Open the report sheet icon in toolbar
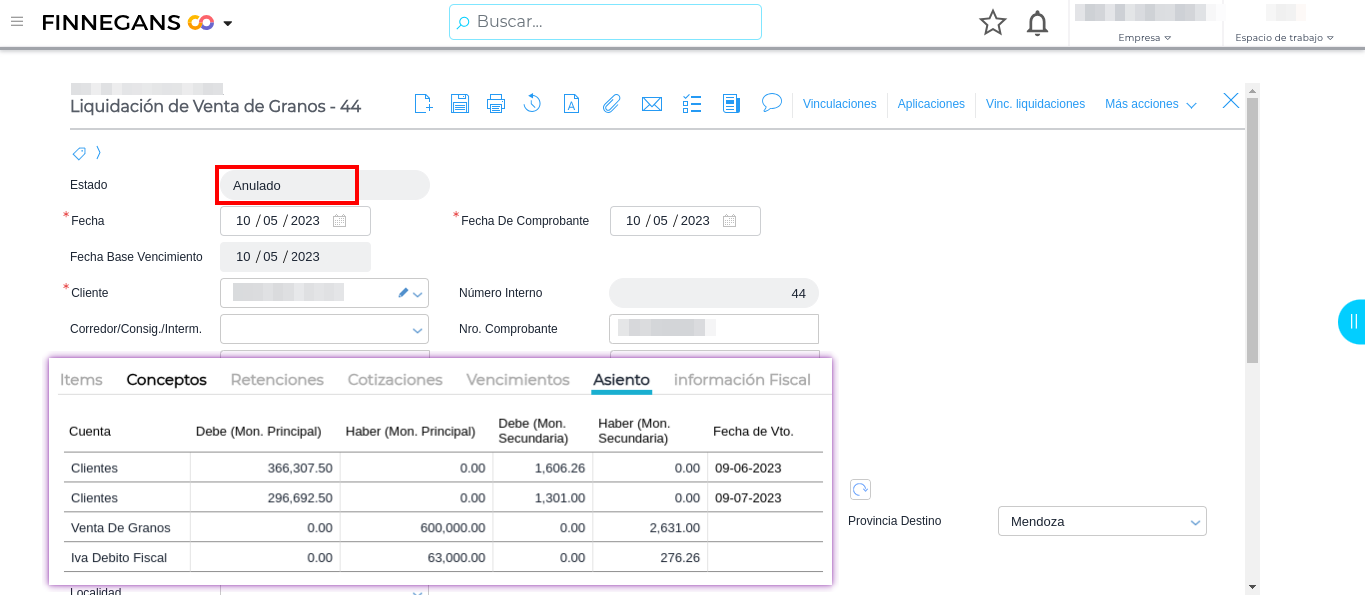 point(731,103)
